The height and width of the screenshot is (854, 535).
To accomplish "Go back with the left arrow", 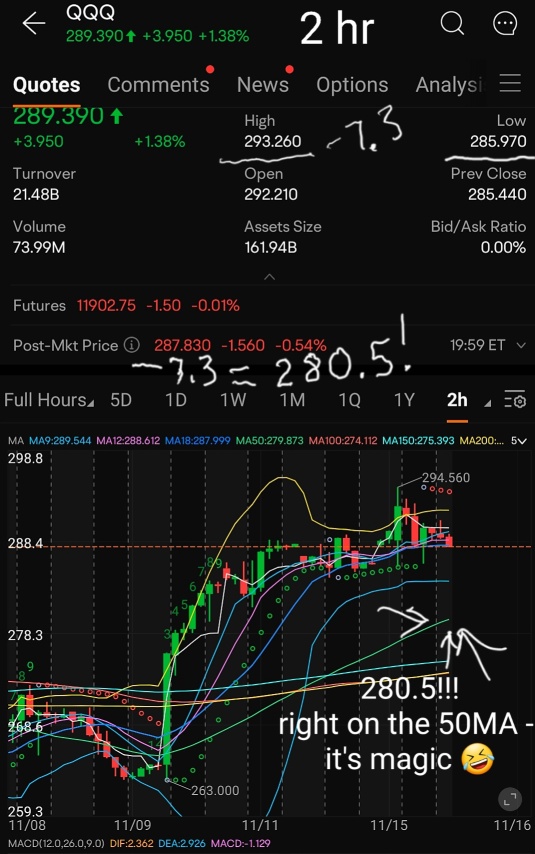I will click(x=33, y=23).
